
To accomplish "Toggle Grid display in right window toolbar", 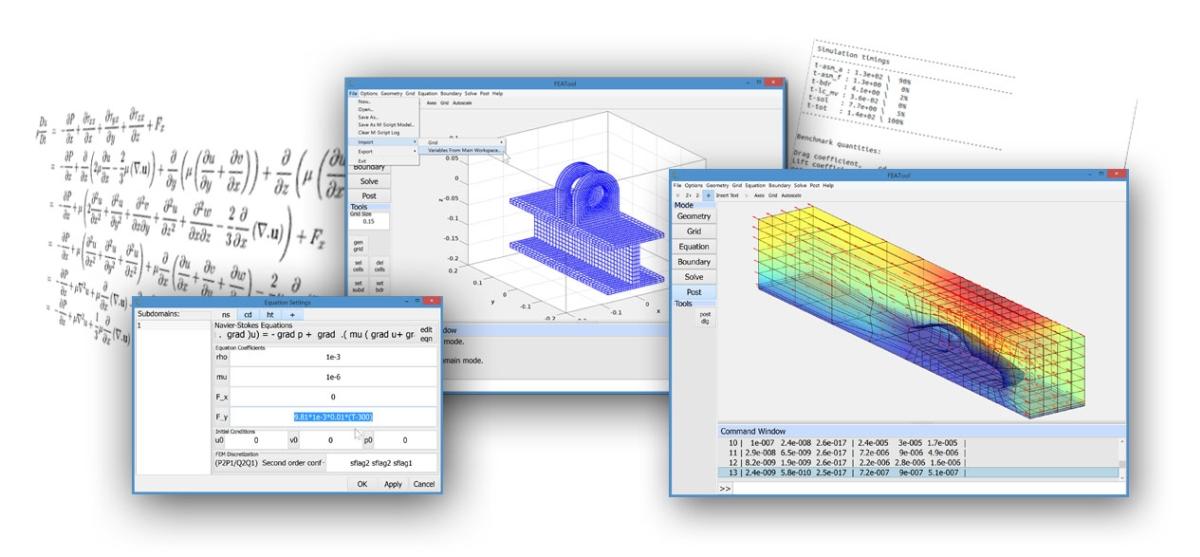I will pos(773,195).
